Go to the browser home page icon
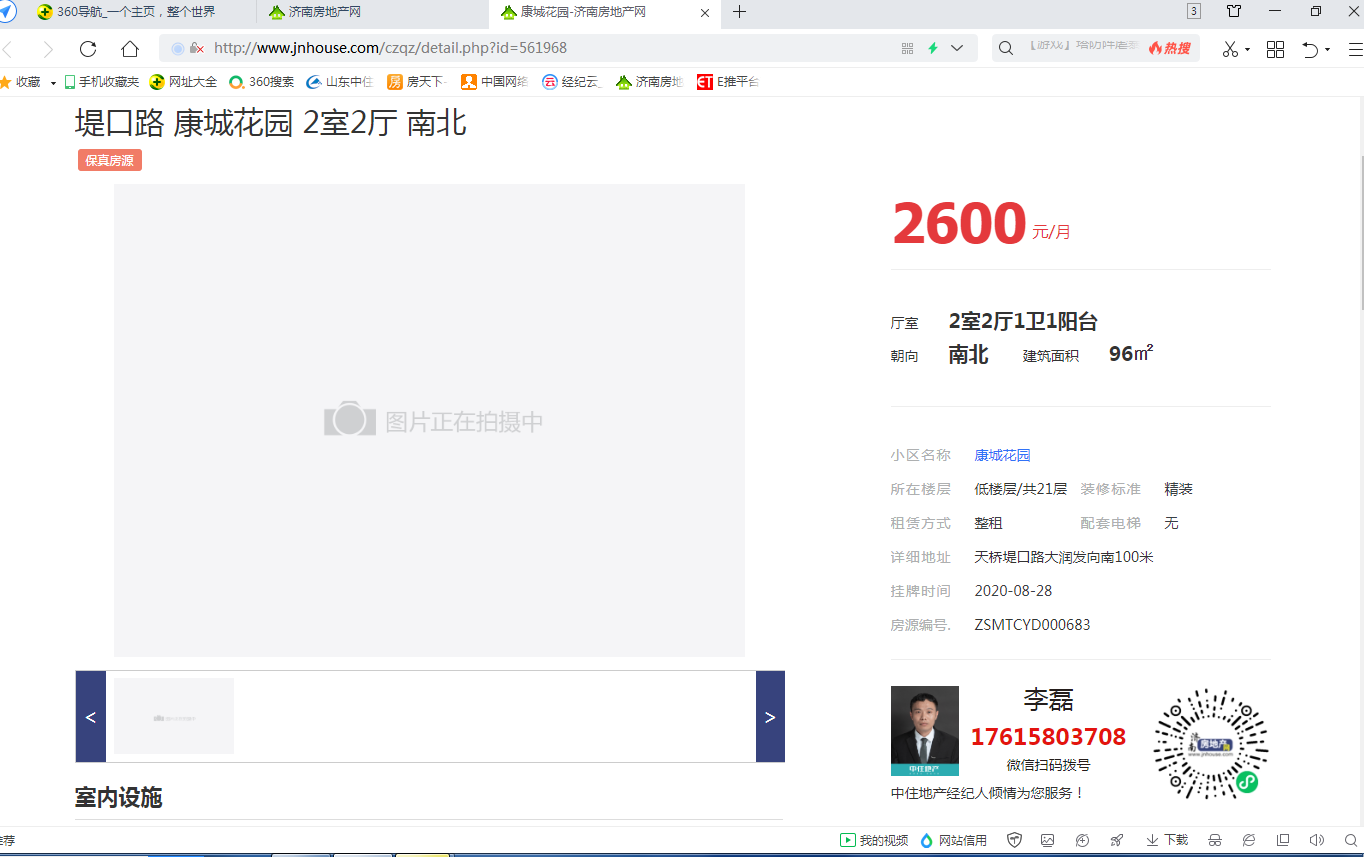This screenshot has height=857, width=1364. coord(130,49)
